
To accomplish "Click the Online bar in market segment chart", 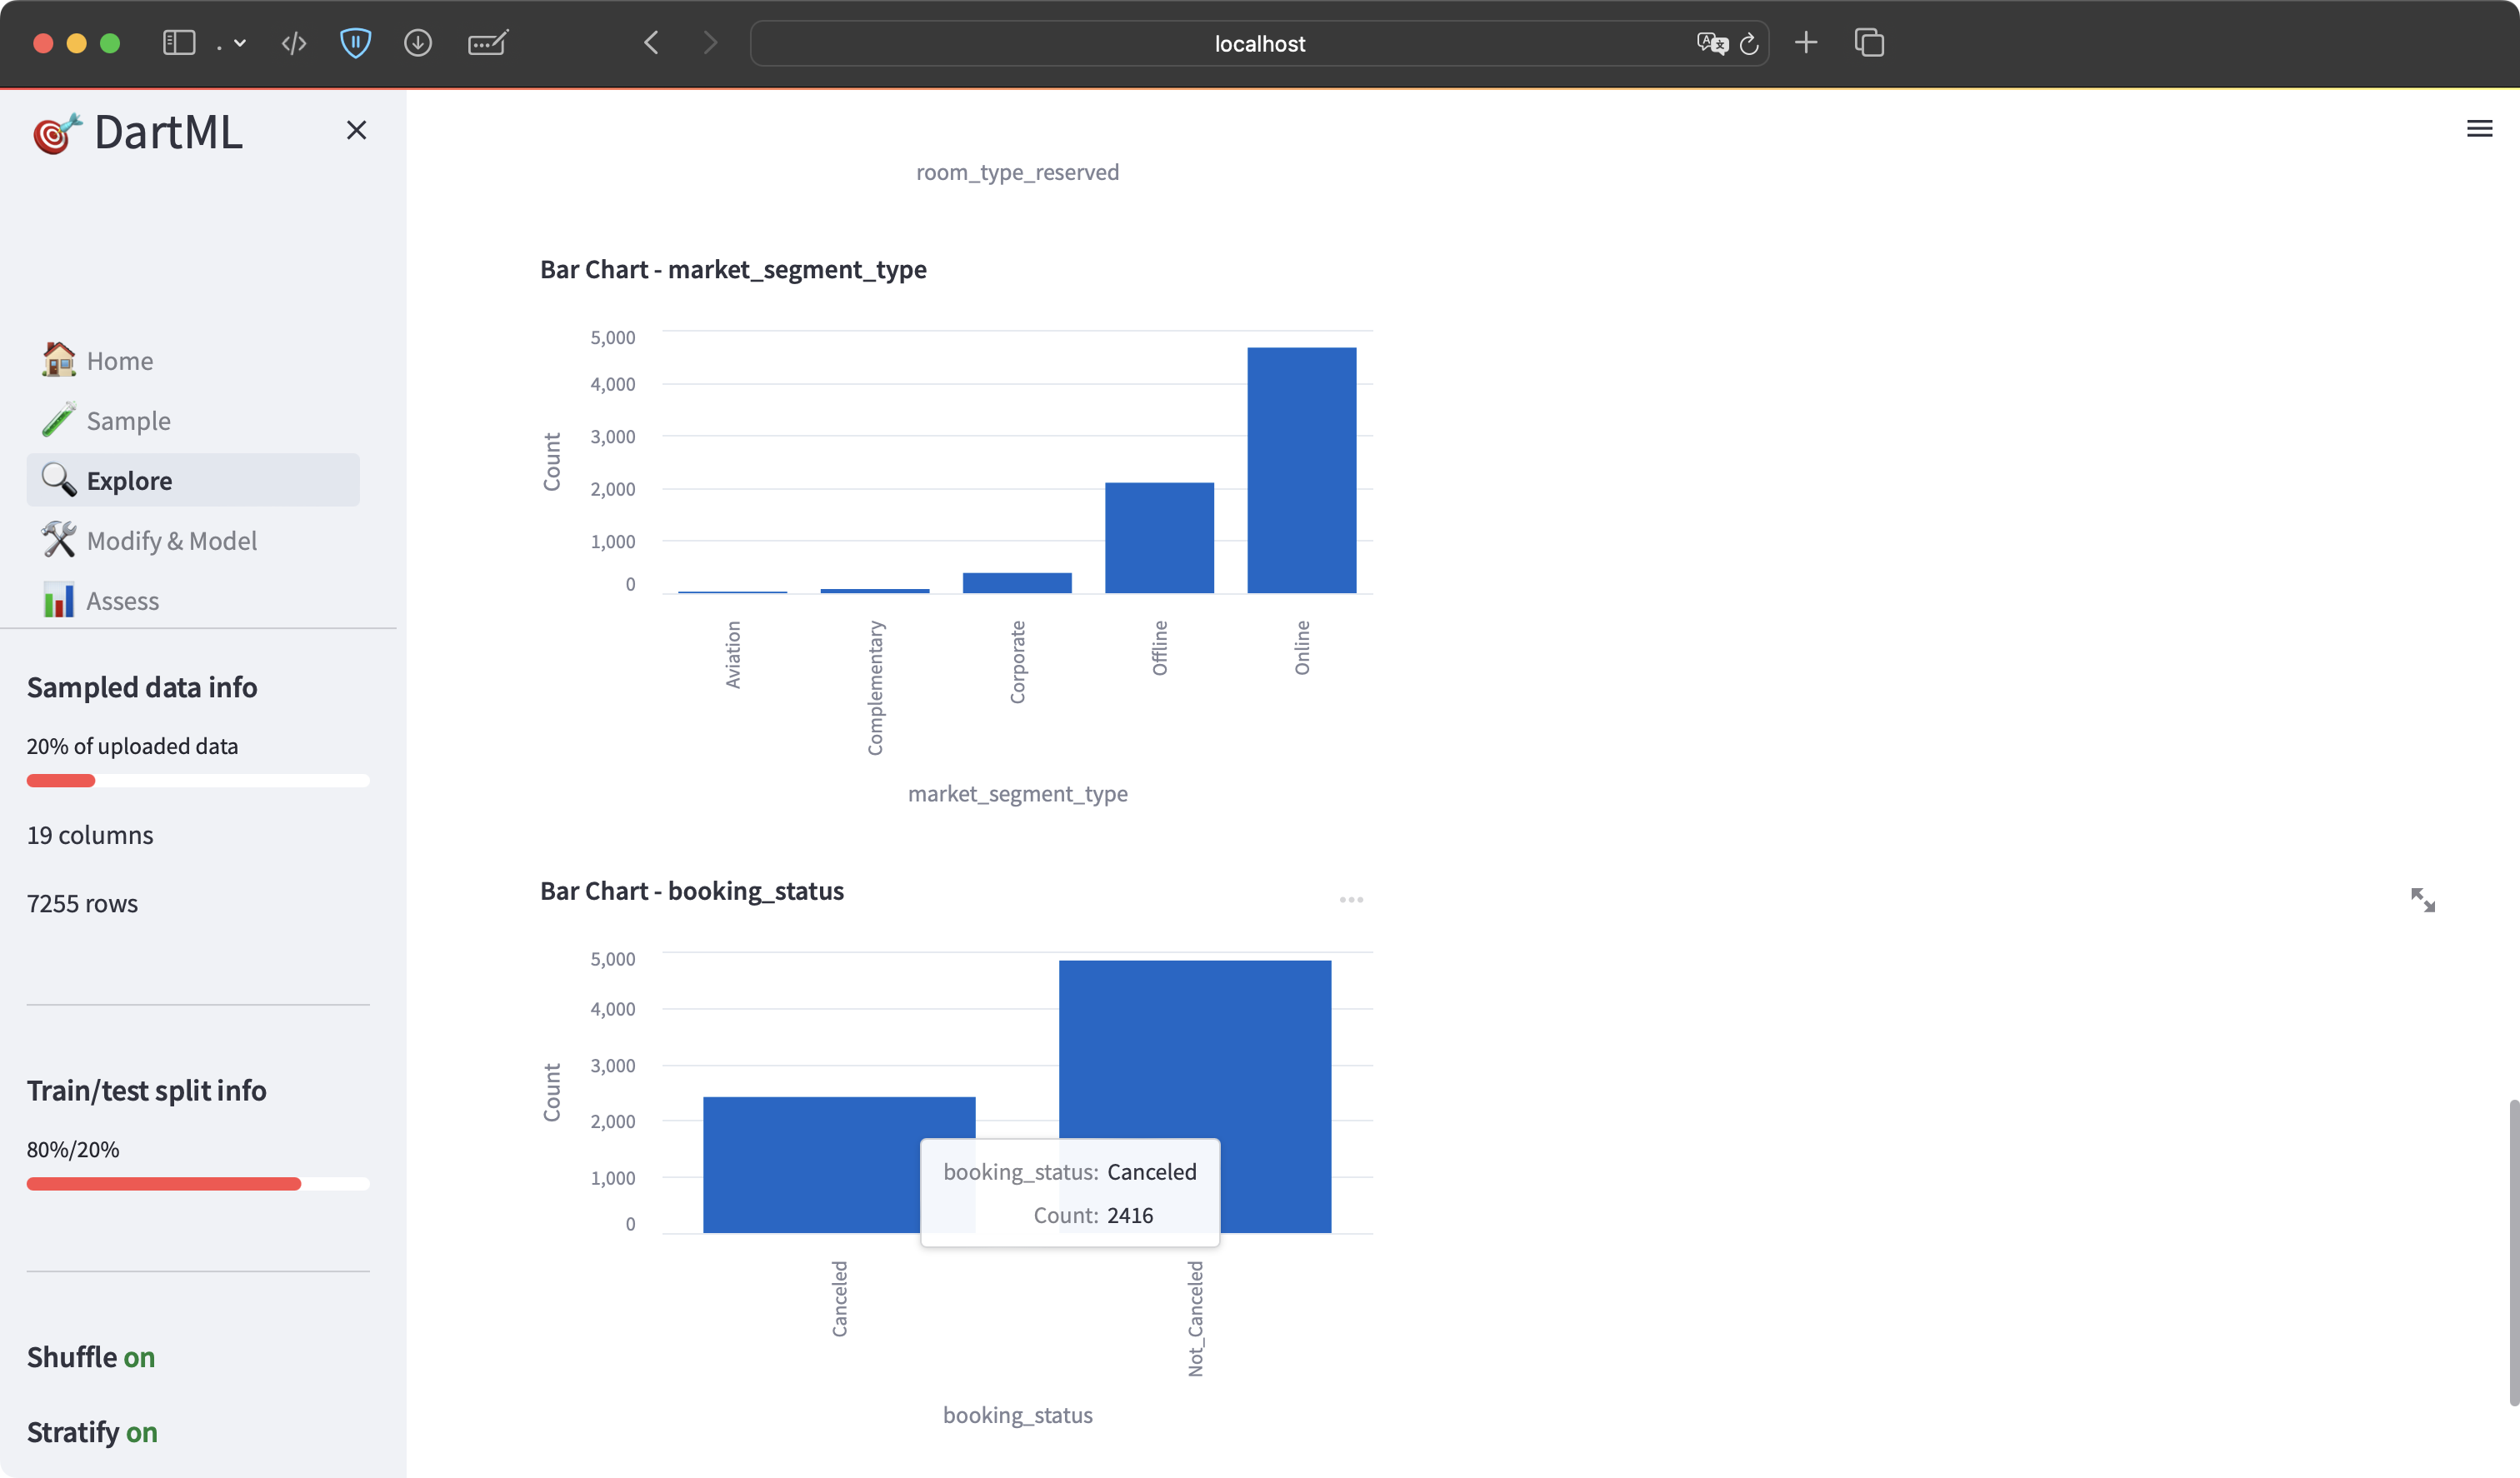I will point(1301,470).
